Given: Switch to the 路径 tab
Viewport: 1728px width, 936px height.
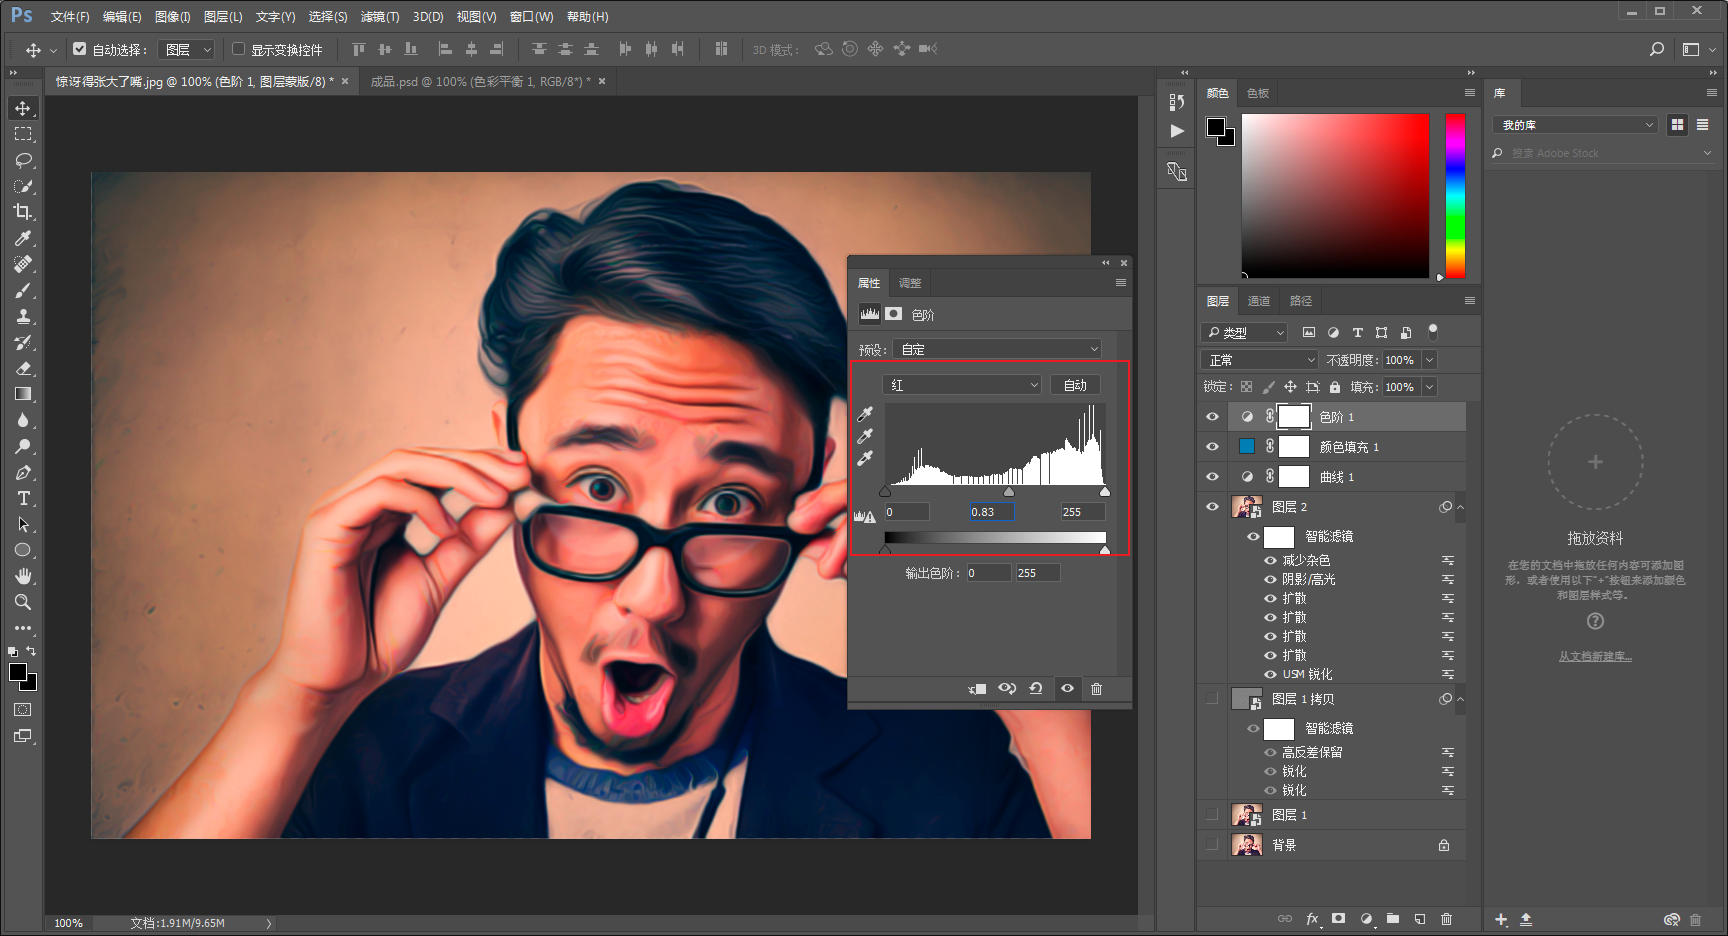Looking at the screenshot, I should [1301, 301].
